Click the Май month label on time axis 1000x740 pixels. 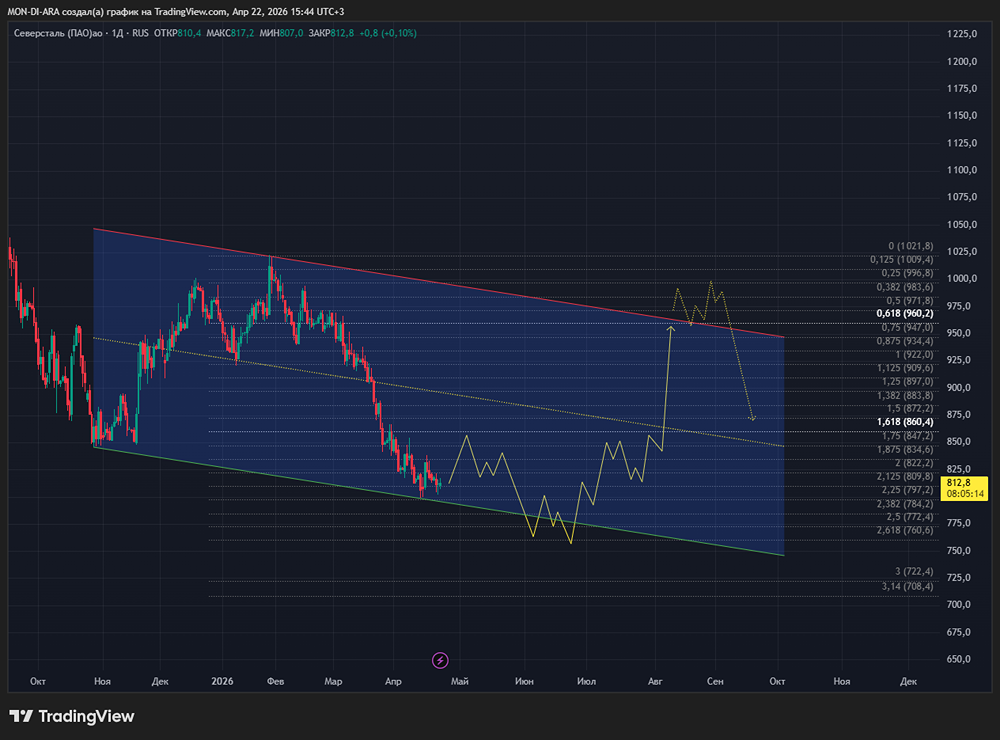tap(460, 681)
